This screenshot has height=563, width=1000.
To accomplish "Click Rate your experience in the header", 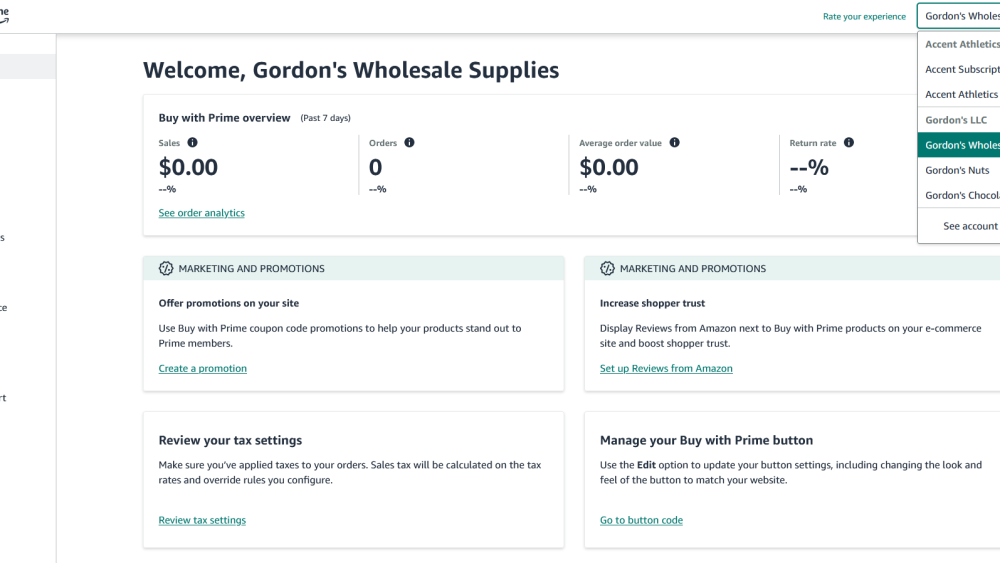I will pyautogui.click(x=864, y=17).
